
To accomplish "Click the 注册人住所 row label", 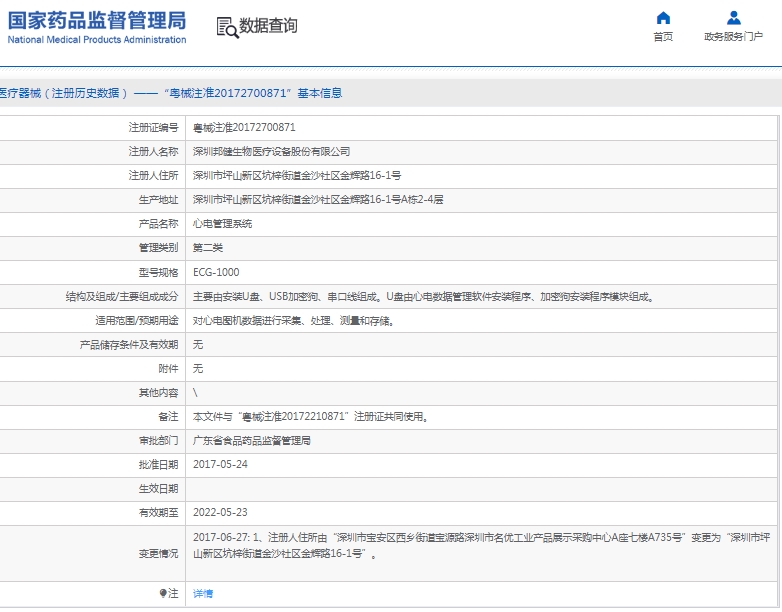I will (153, 176).
